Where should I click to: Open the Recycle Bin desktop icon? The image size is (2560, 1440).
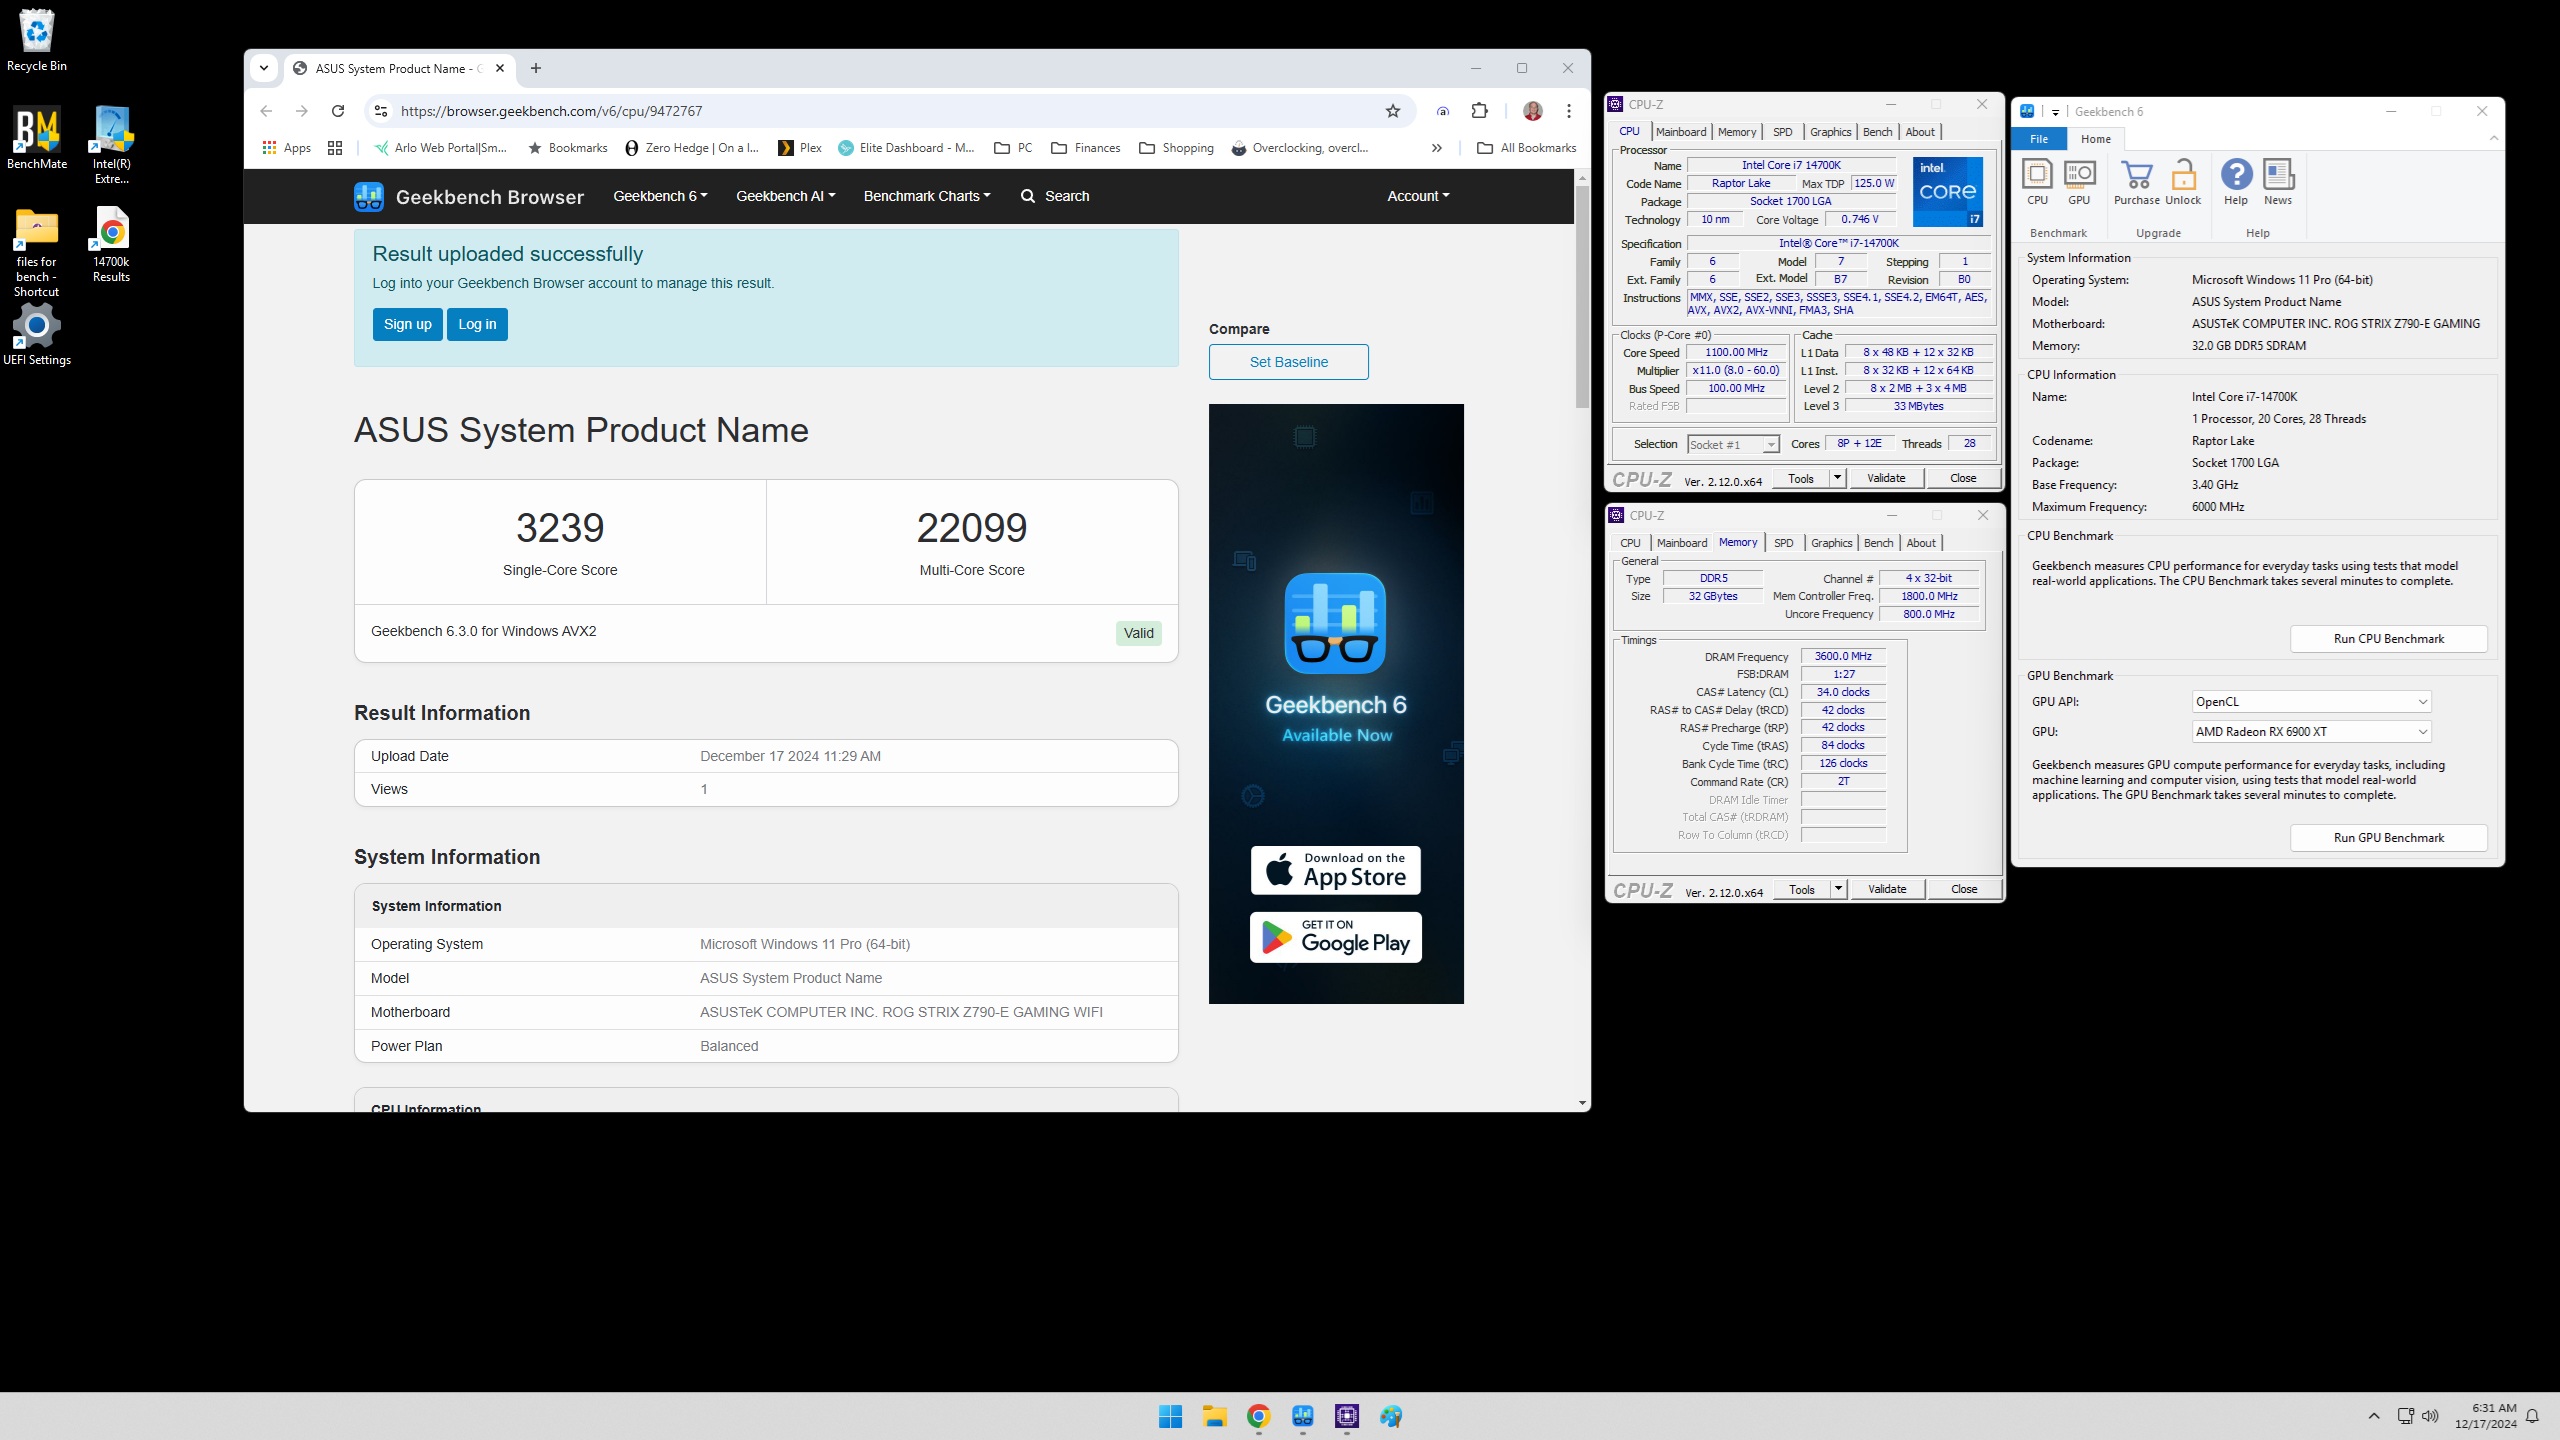click(37, 40)
